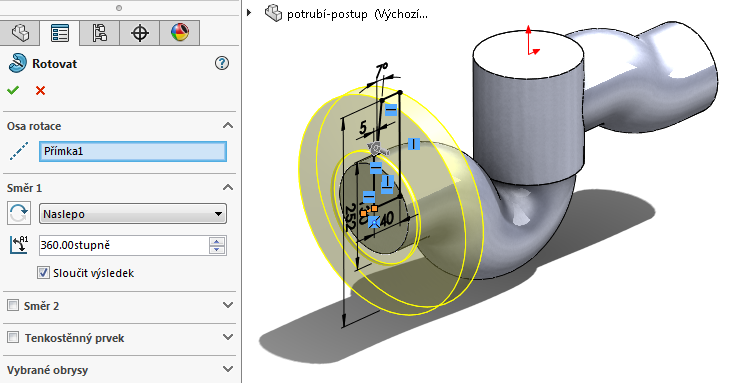
Task: Open Rotovat help question mark icon
Action: pyautogui.click(x=222, y=63)
